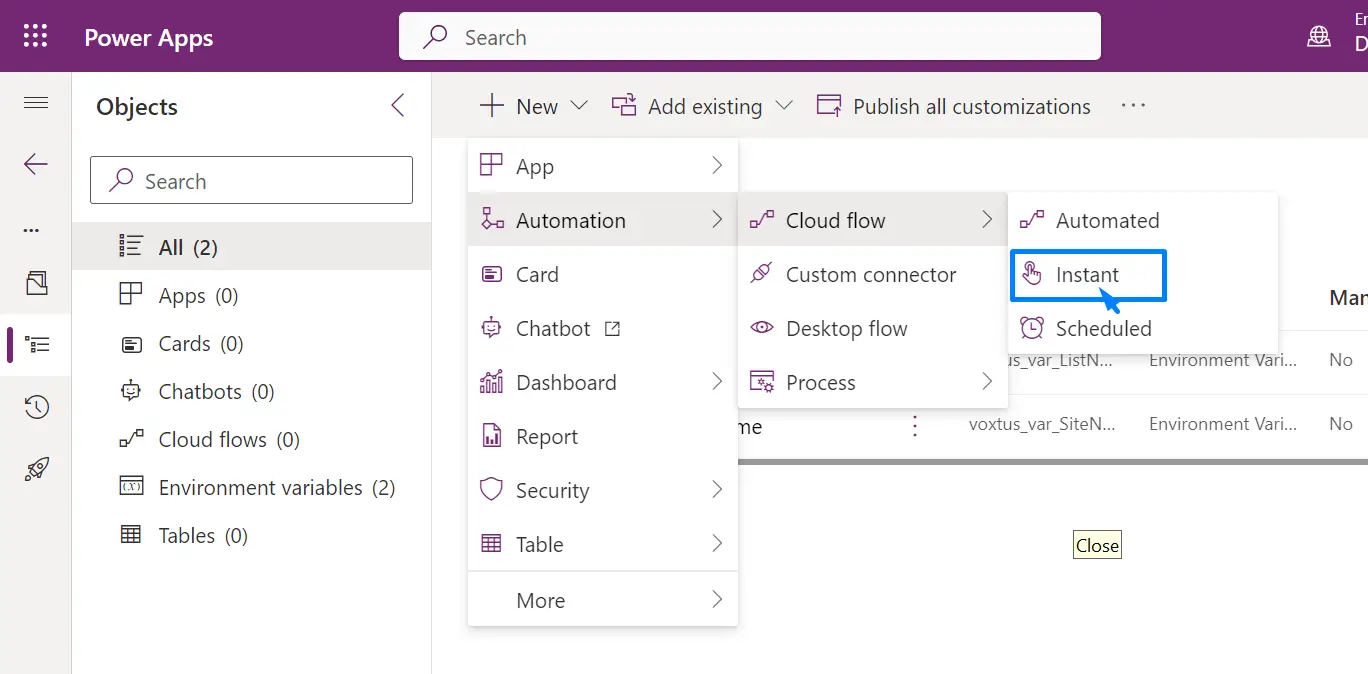Click the voxtus_var_SiteN... cell
Image resolution: width=1368 pixels, height=674 pixels.
(x=1042, y=424)
